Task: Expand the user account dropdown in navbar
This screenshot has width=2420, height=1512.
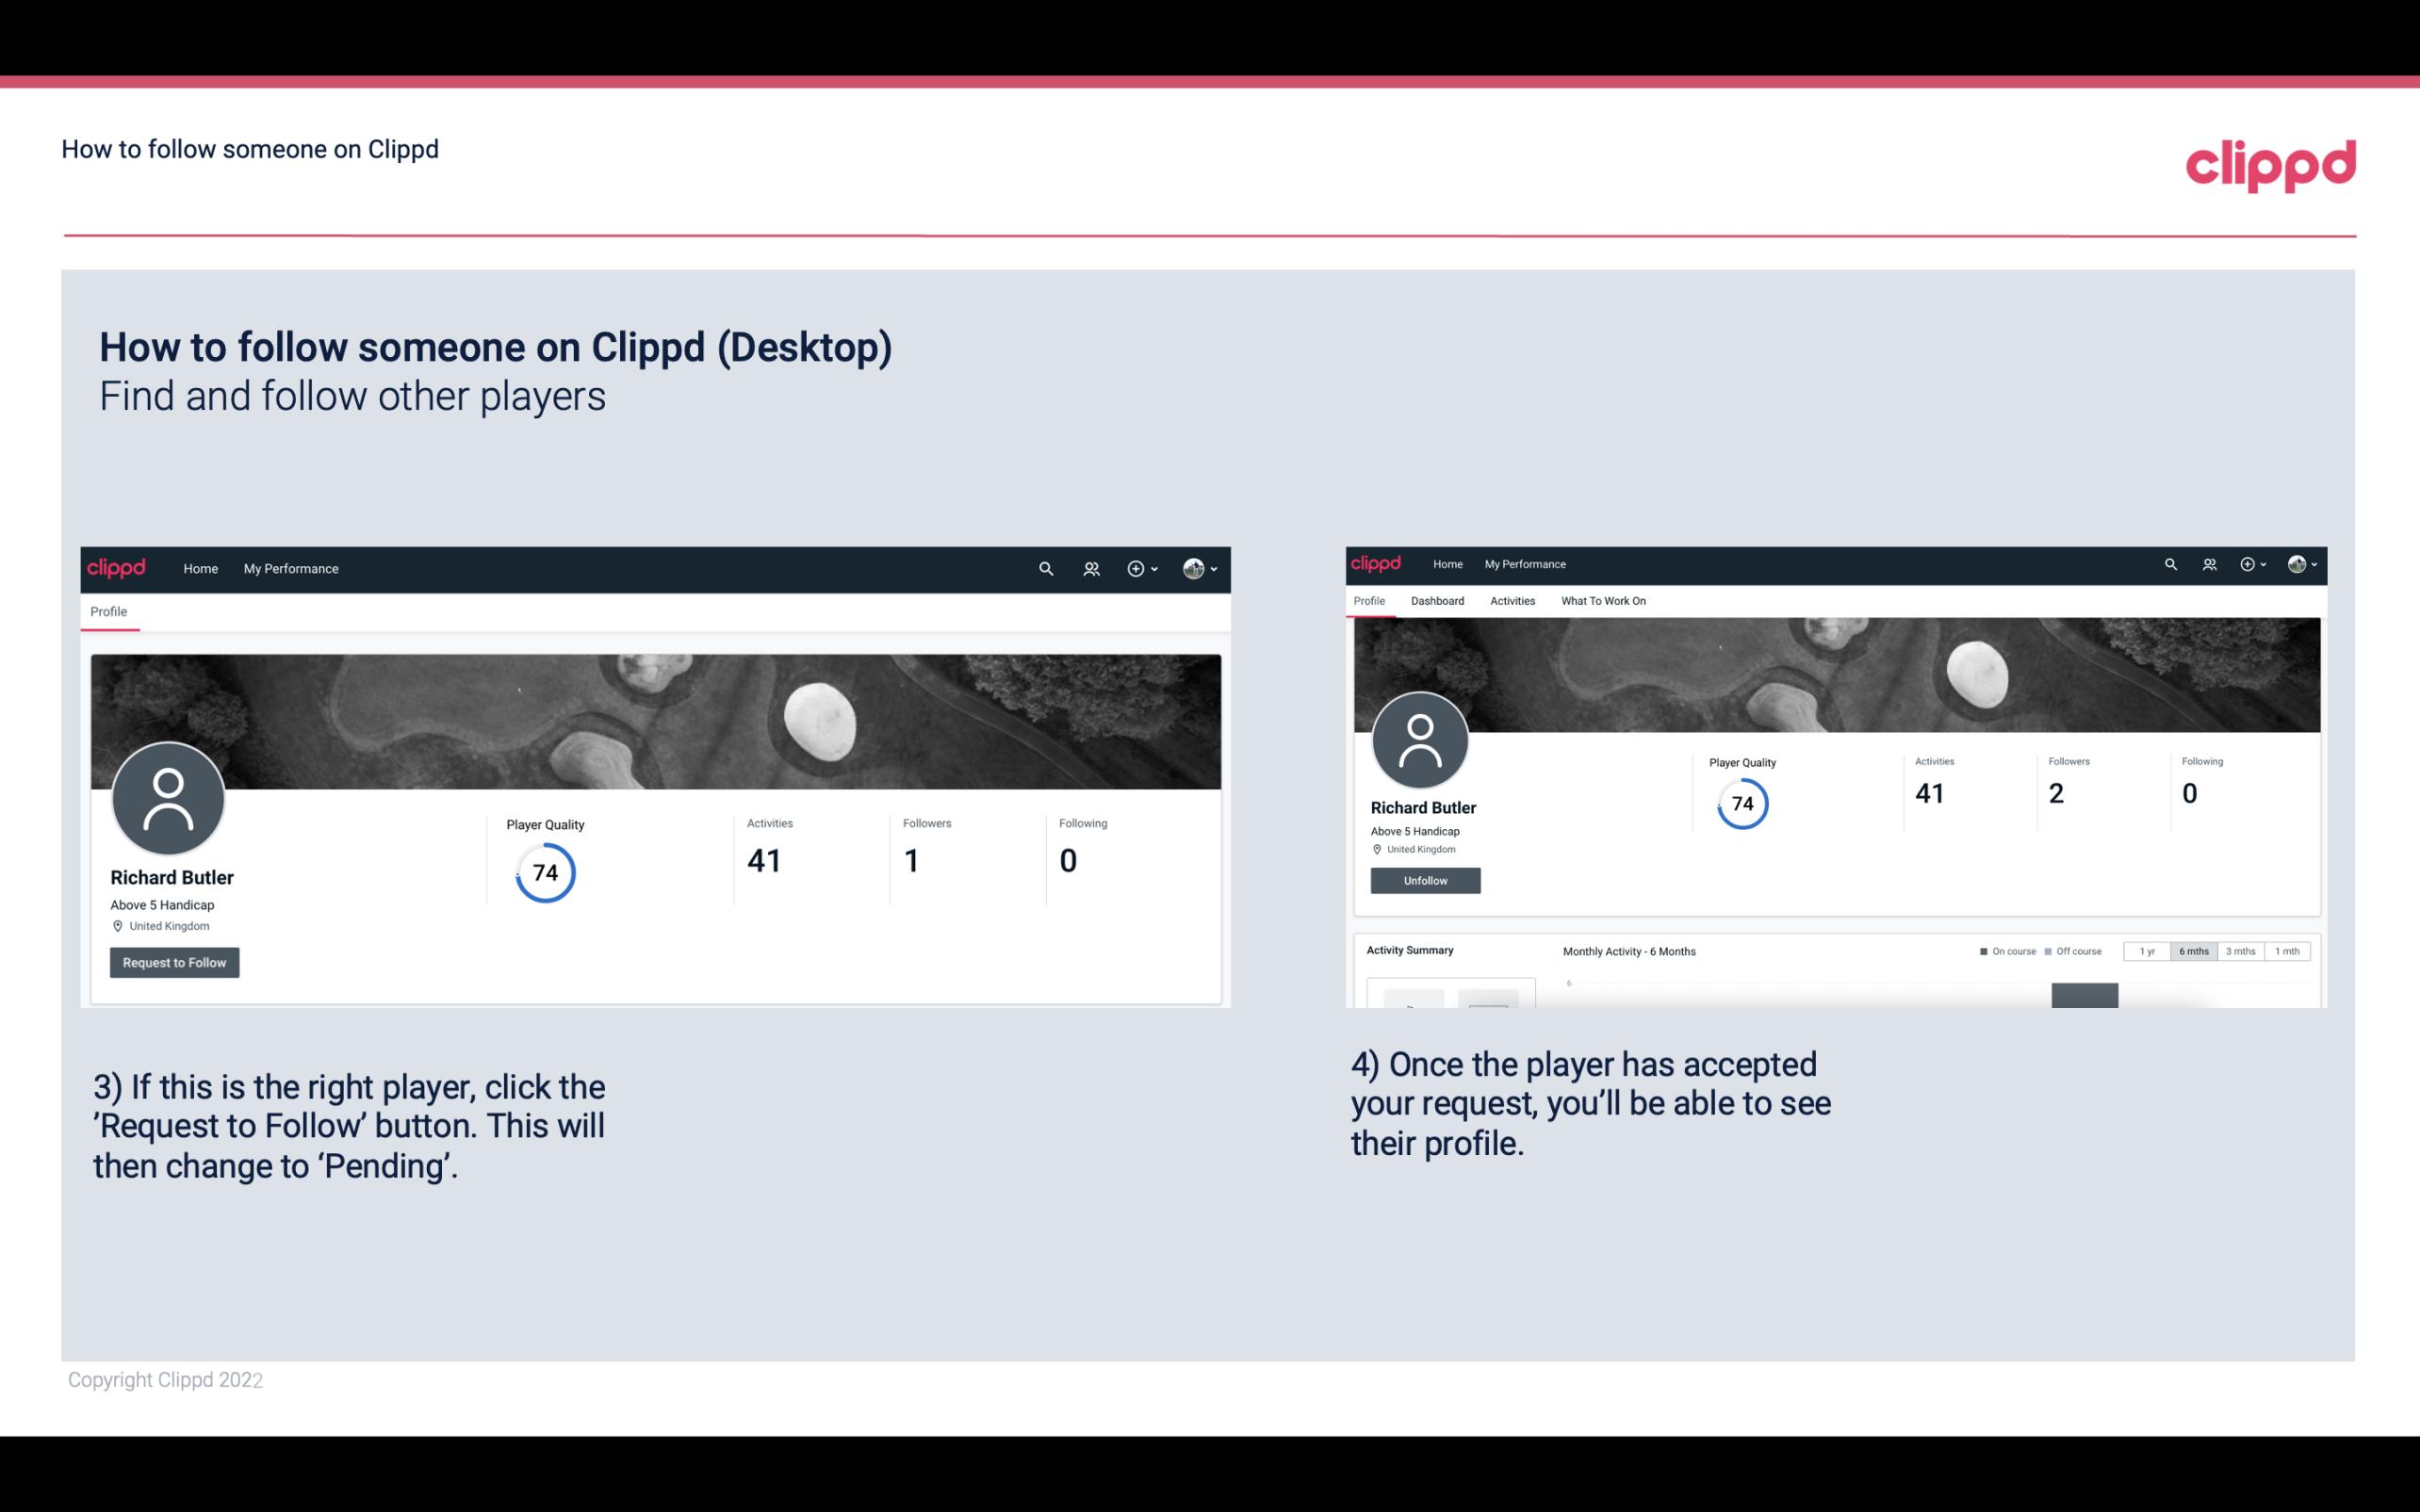Action: [1201, 568]
